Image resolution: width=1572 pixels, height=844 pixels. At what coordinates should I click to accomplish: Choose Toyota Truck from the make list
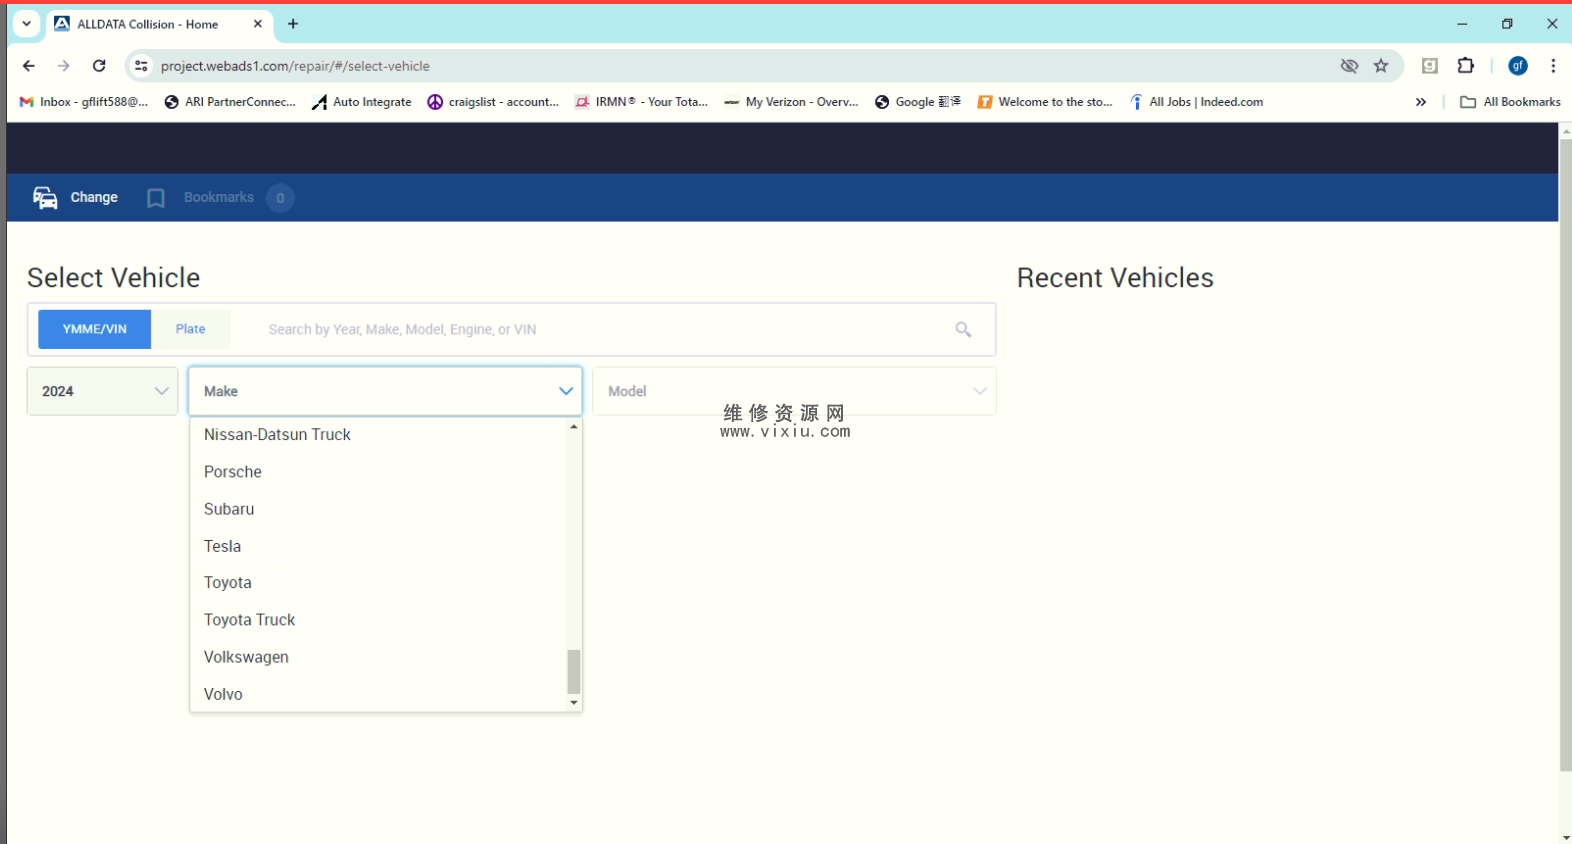[x=378, y=620]
